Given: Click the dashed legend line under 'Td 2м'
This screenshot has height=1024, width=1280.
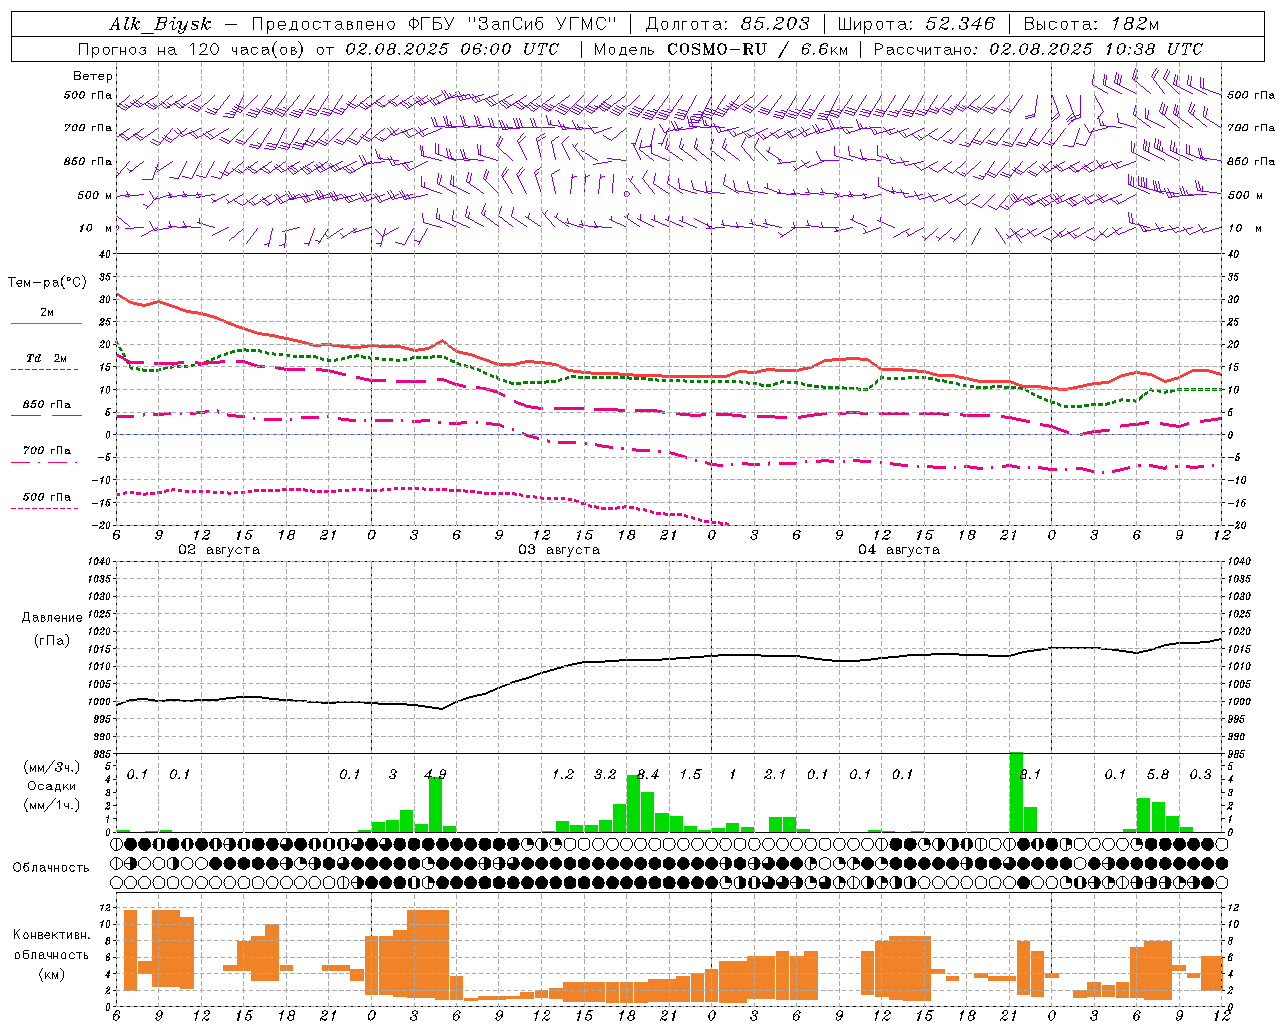Looking at the screenshot, I should (44, 370).
